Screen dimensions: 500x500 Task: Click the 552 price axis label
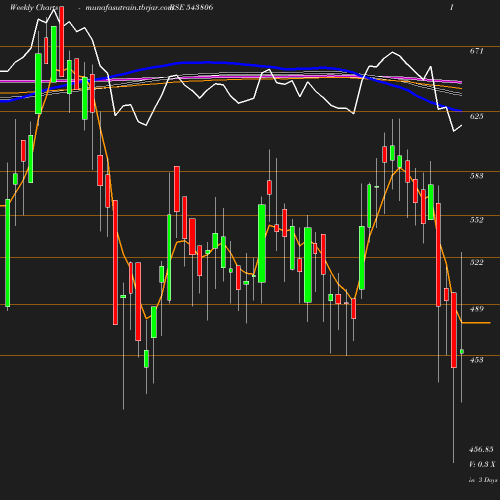click(x=476, y=220)
